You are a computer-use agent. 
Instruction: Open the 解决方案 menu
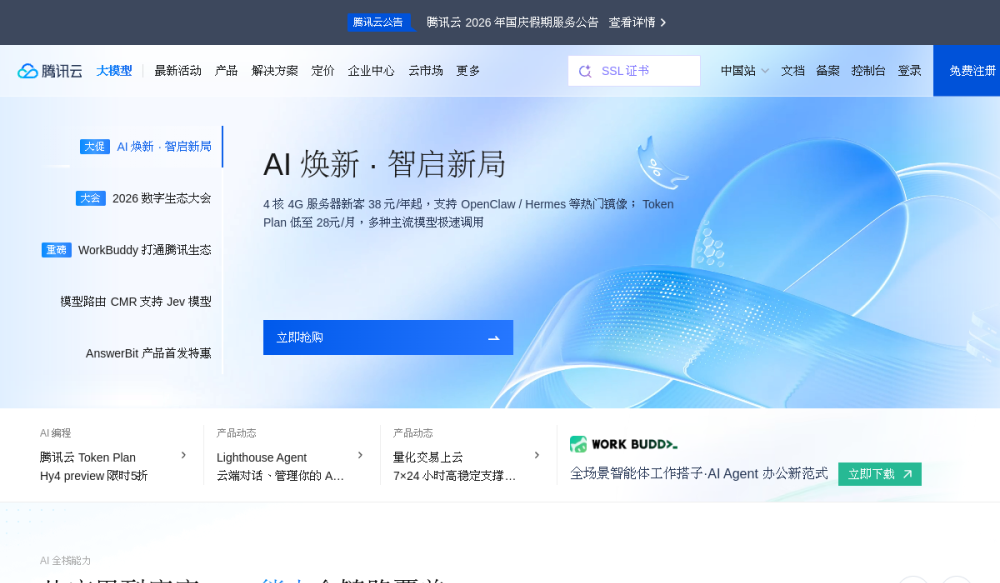tap(274, 71)
